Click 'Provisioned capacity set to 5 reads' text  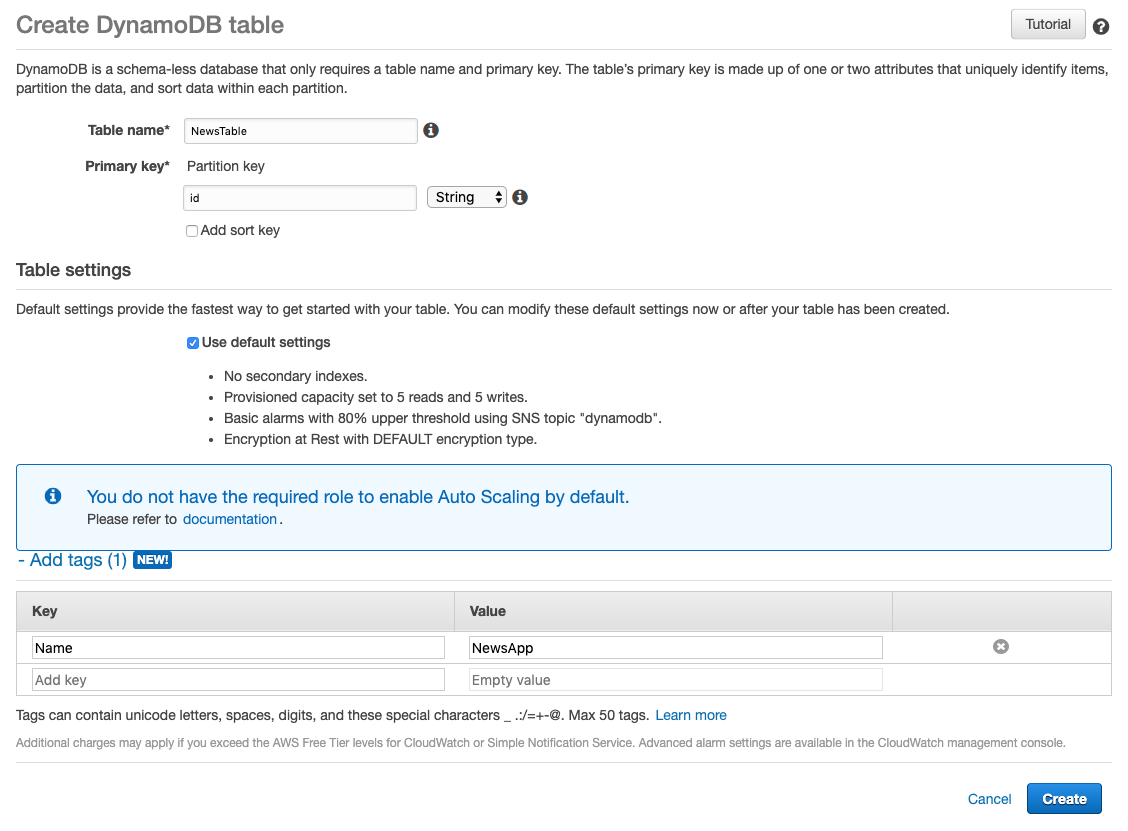coord(376,397)
